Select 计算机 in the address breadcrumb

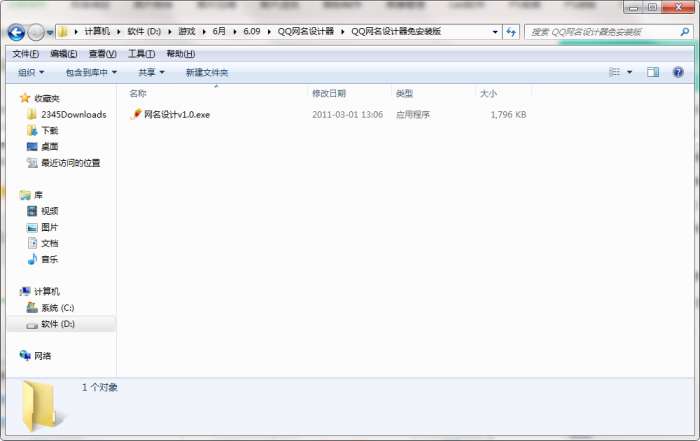coord(97,31)
